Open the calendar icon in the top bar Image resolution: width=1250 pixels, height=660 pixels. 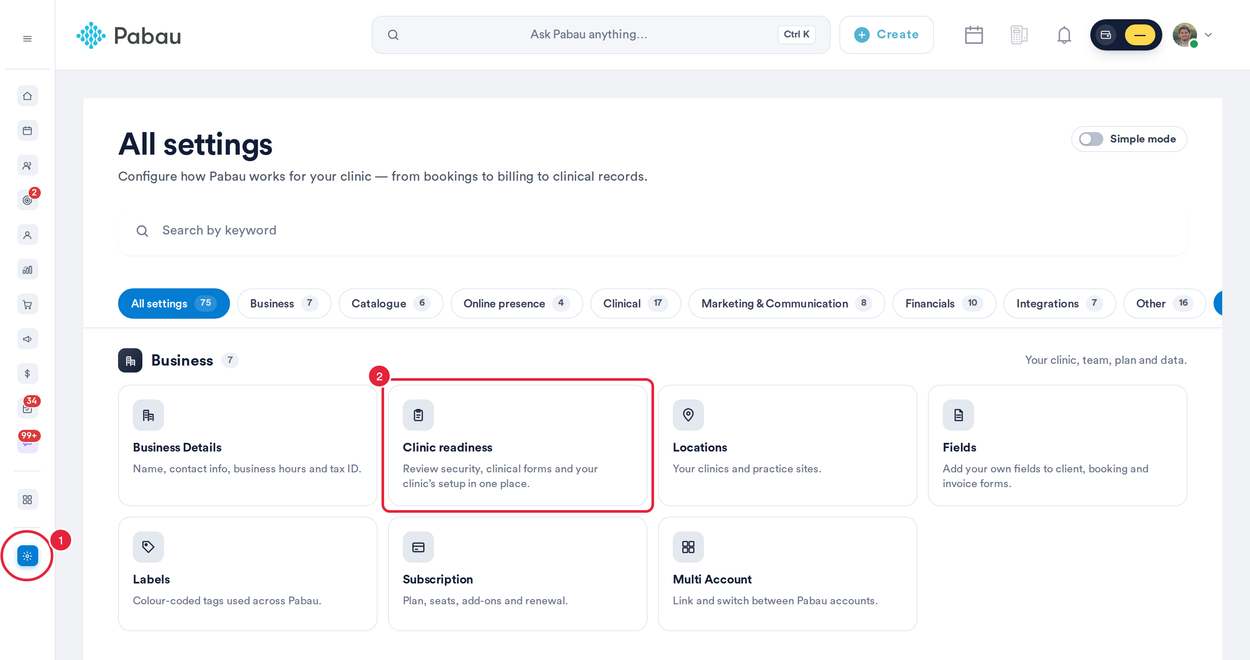(974, 35)
